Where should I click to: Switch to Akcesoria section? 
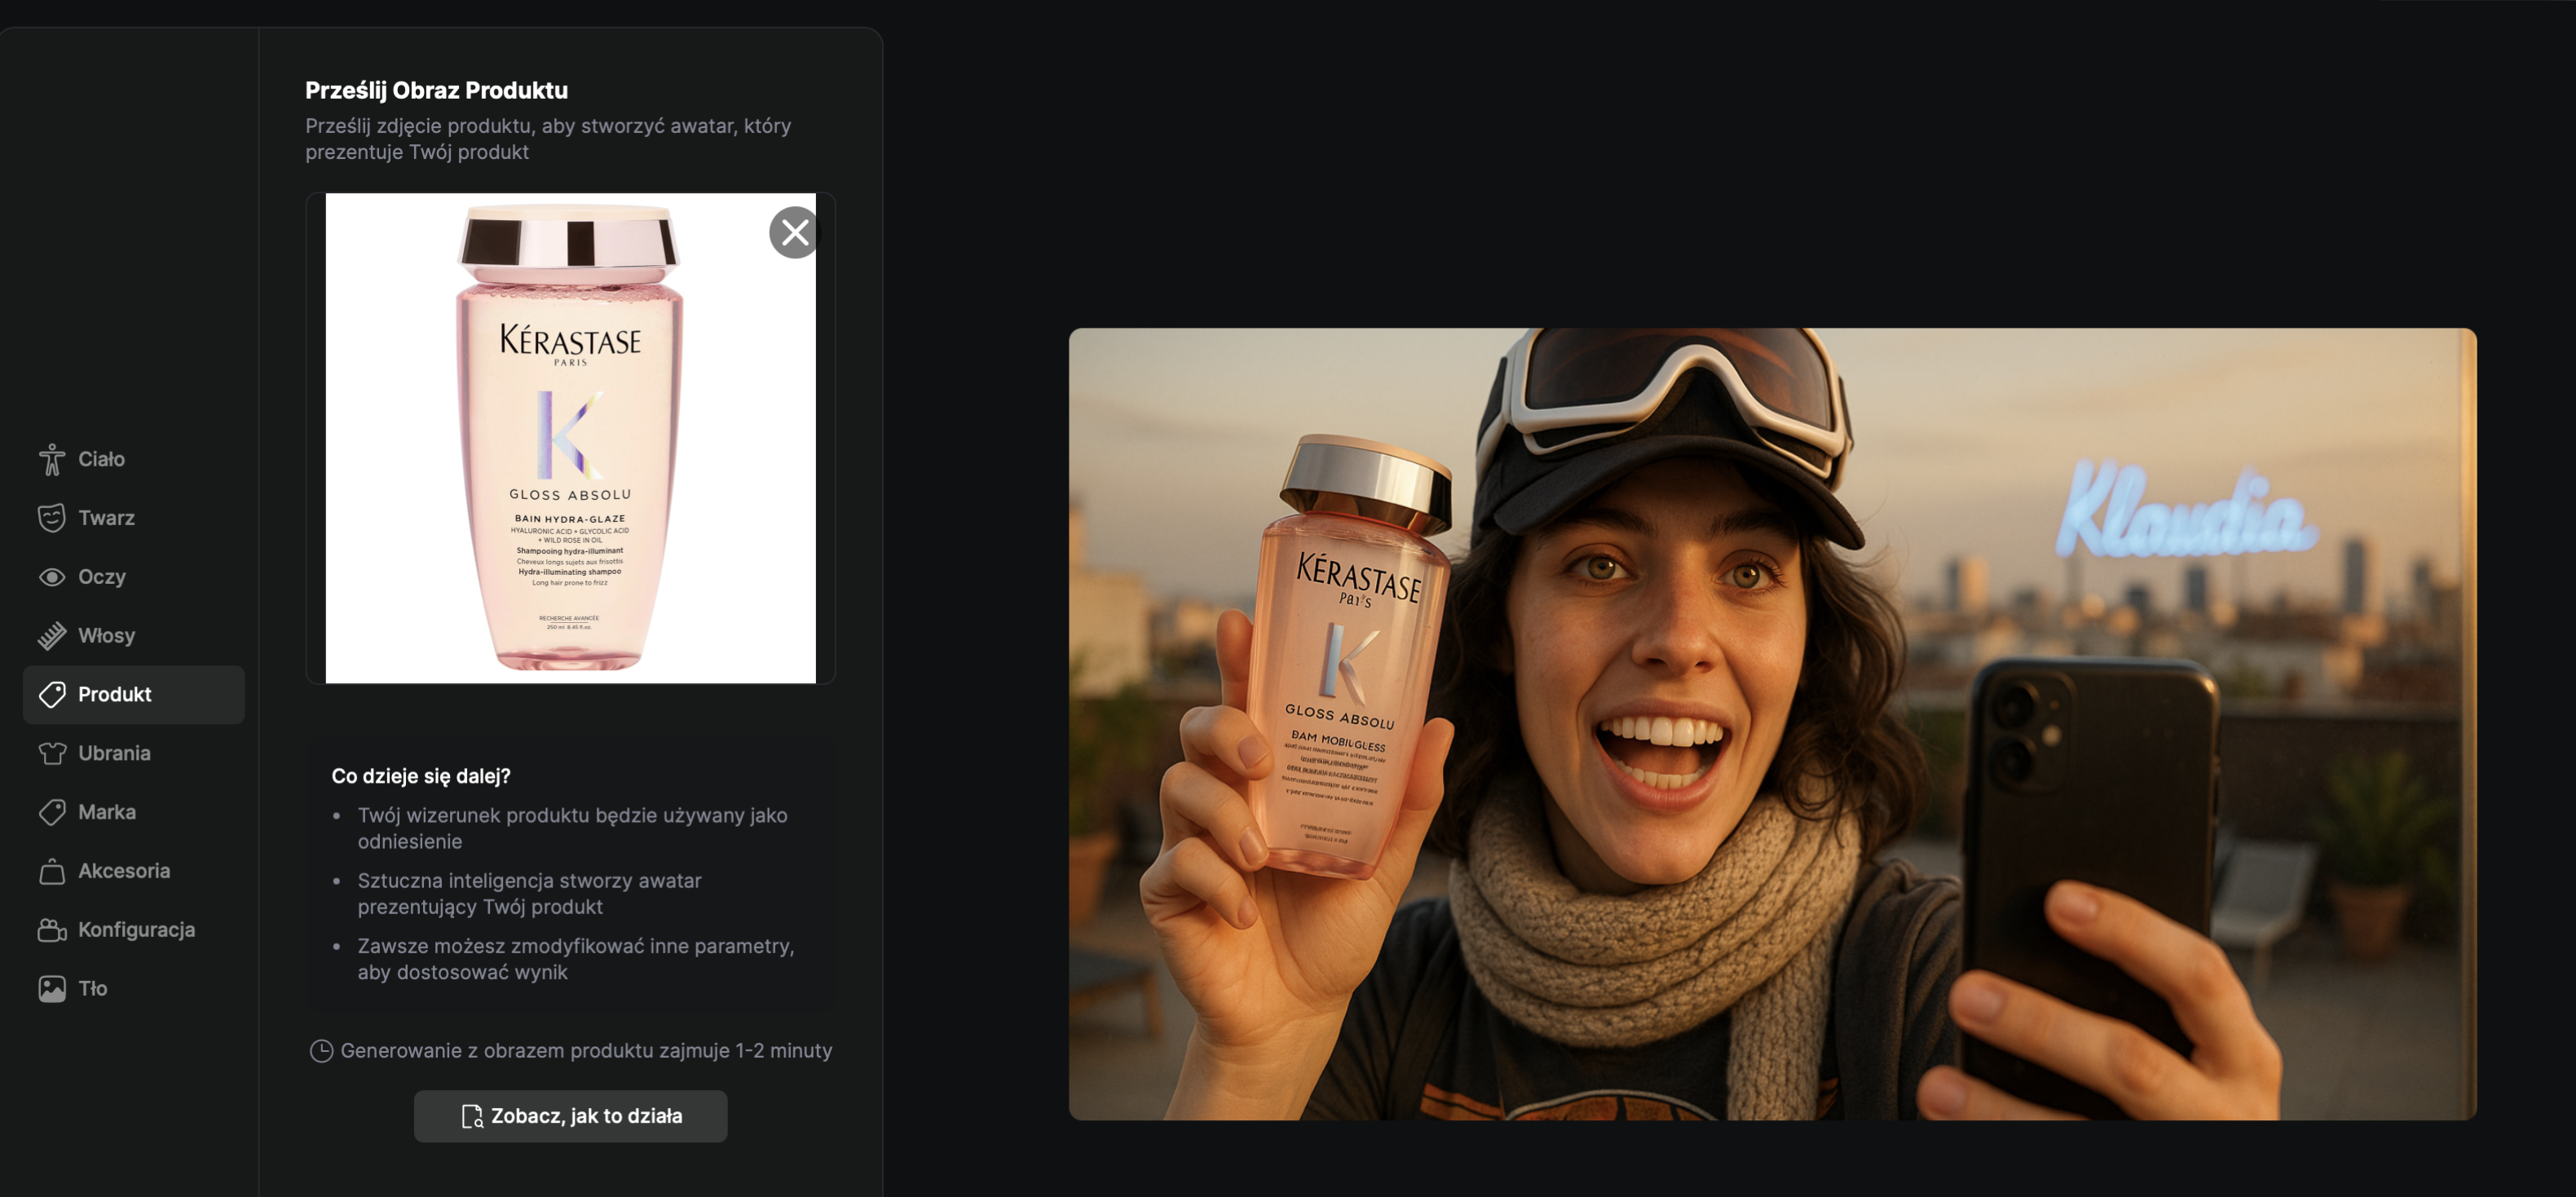(133, 871)
